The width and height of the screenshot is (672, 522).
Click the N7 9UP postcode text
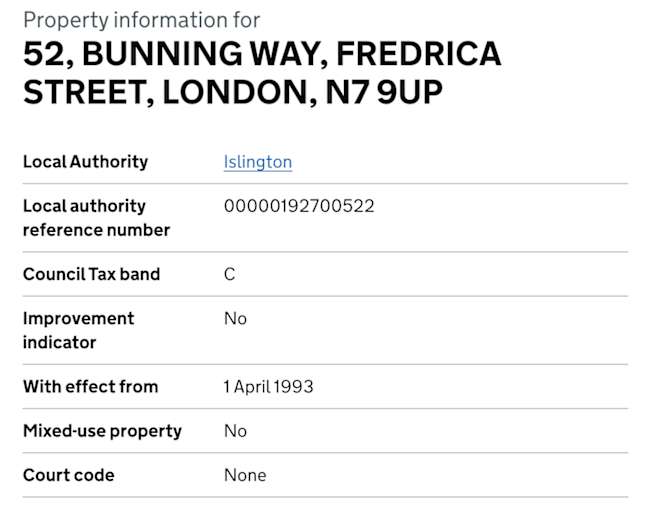[x=384, y=92]
